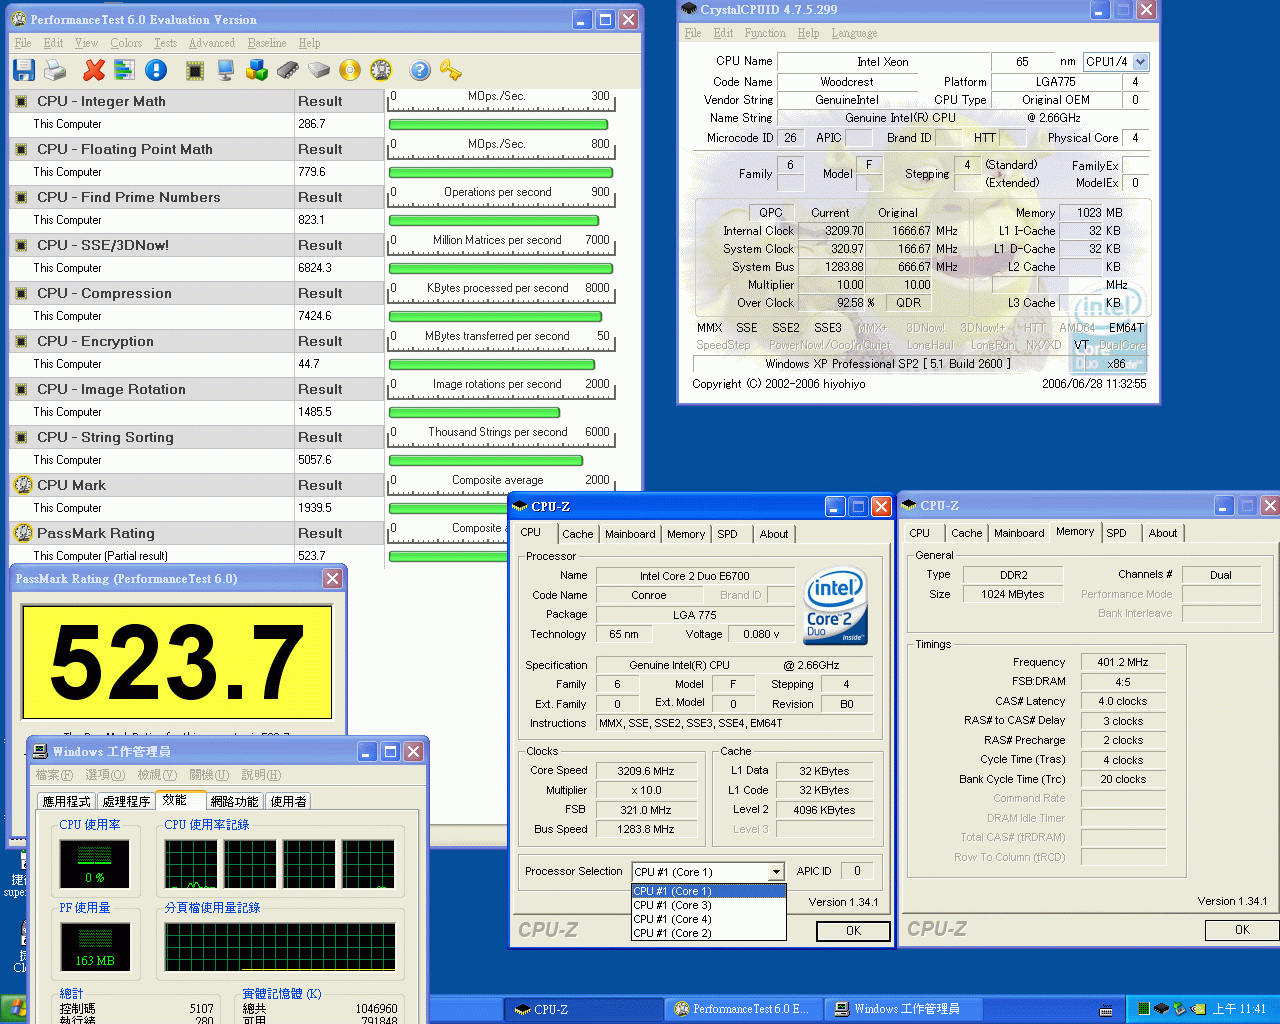The image size is (1280, 1024).
Task: Select CPU #1 (Core 2) from list
Action: point(708,933)
